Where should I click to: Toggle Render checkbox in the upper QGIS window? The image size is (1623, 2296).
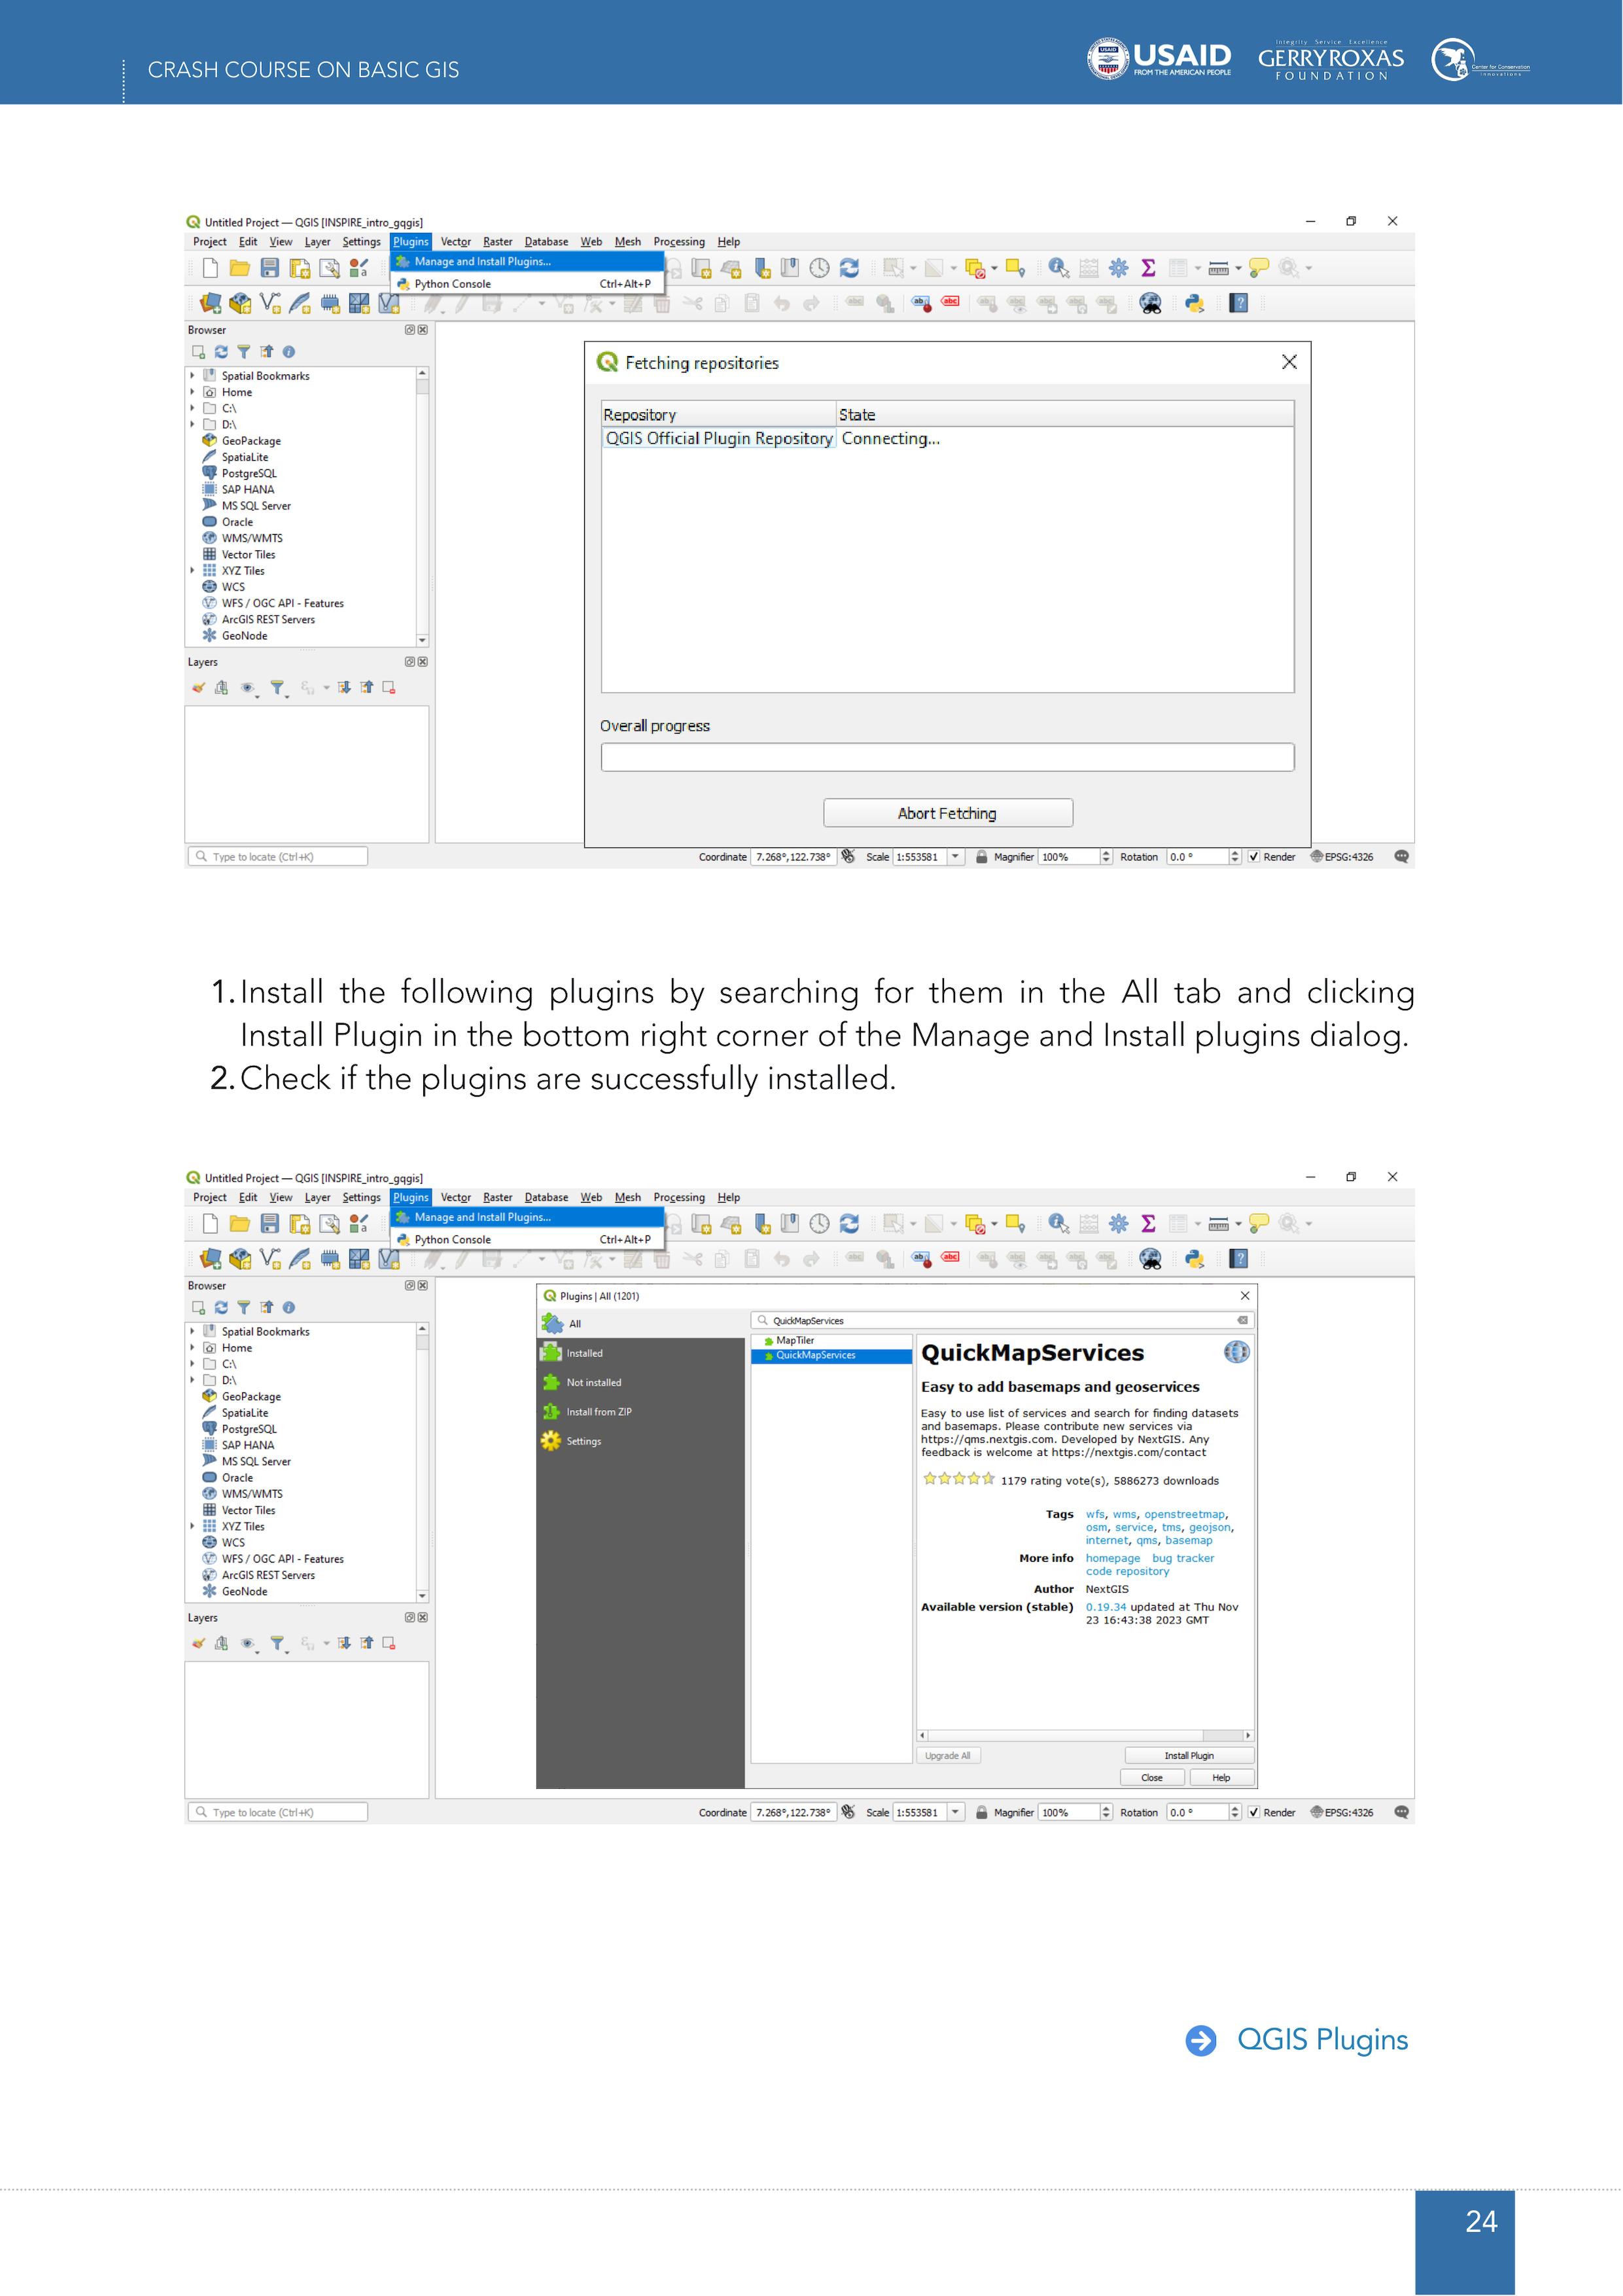1254,857
